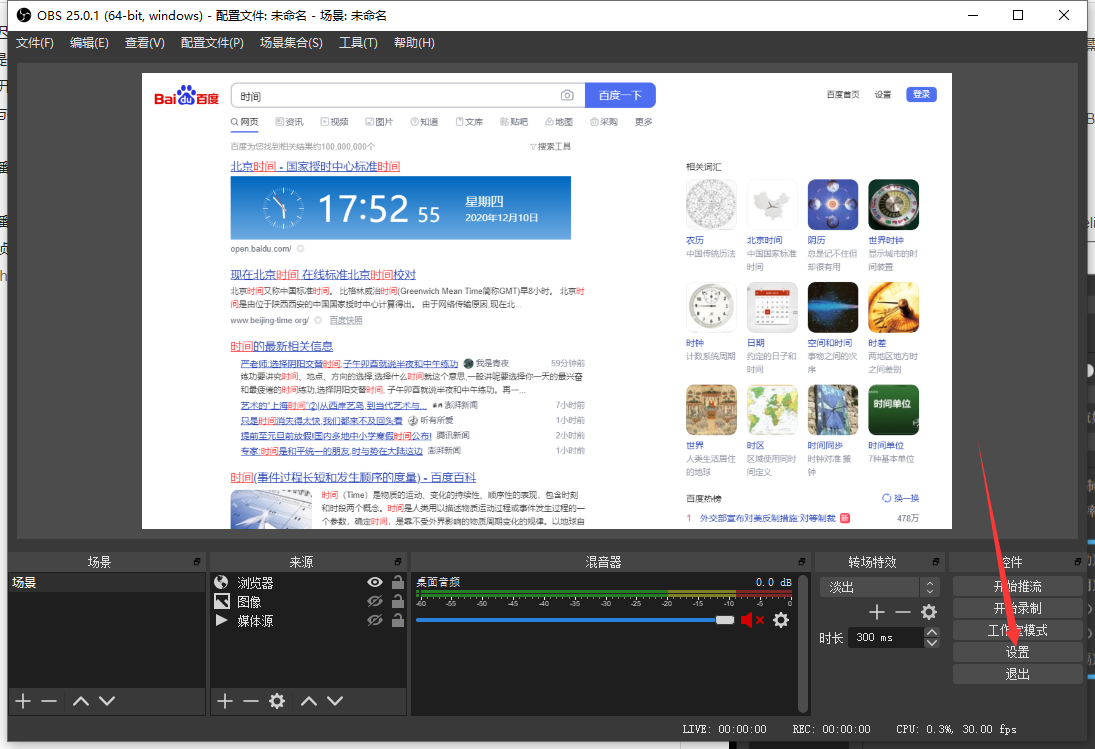Image resolution: width=1095 pixels, height=749 pixels.
Task: Remove selected scene with minus icon
Action: [x=49, y=701]
